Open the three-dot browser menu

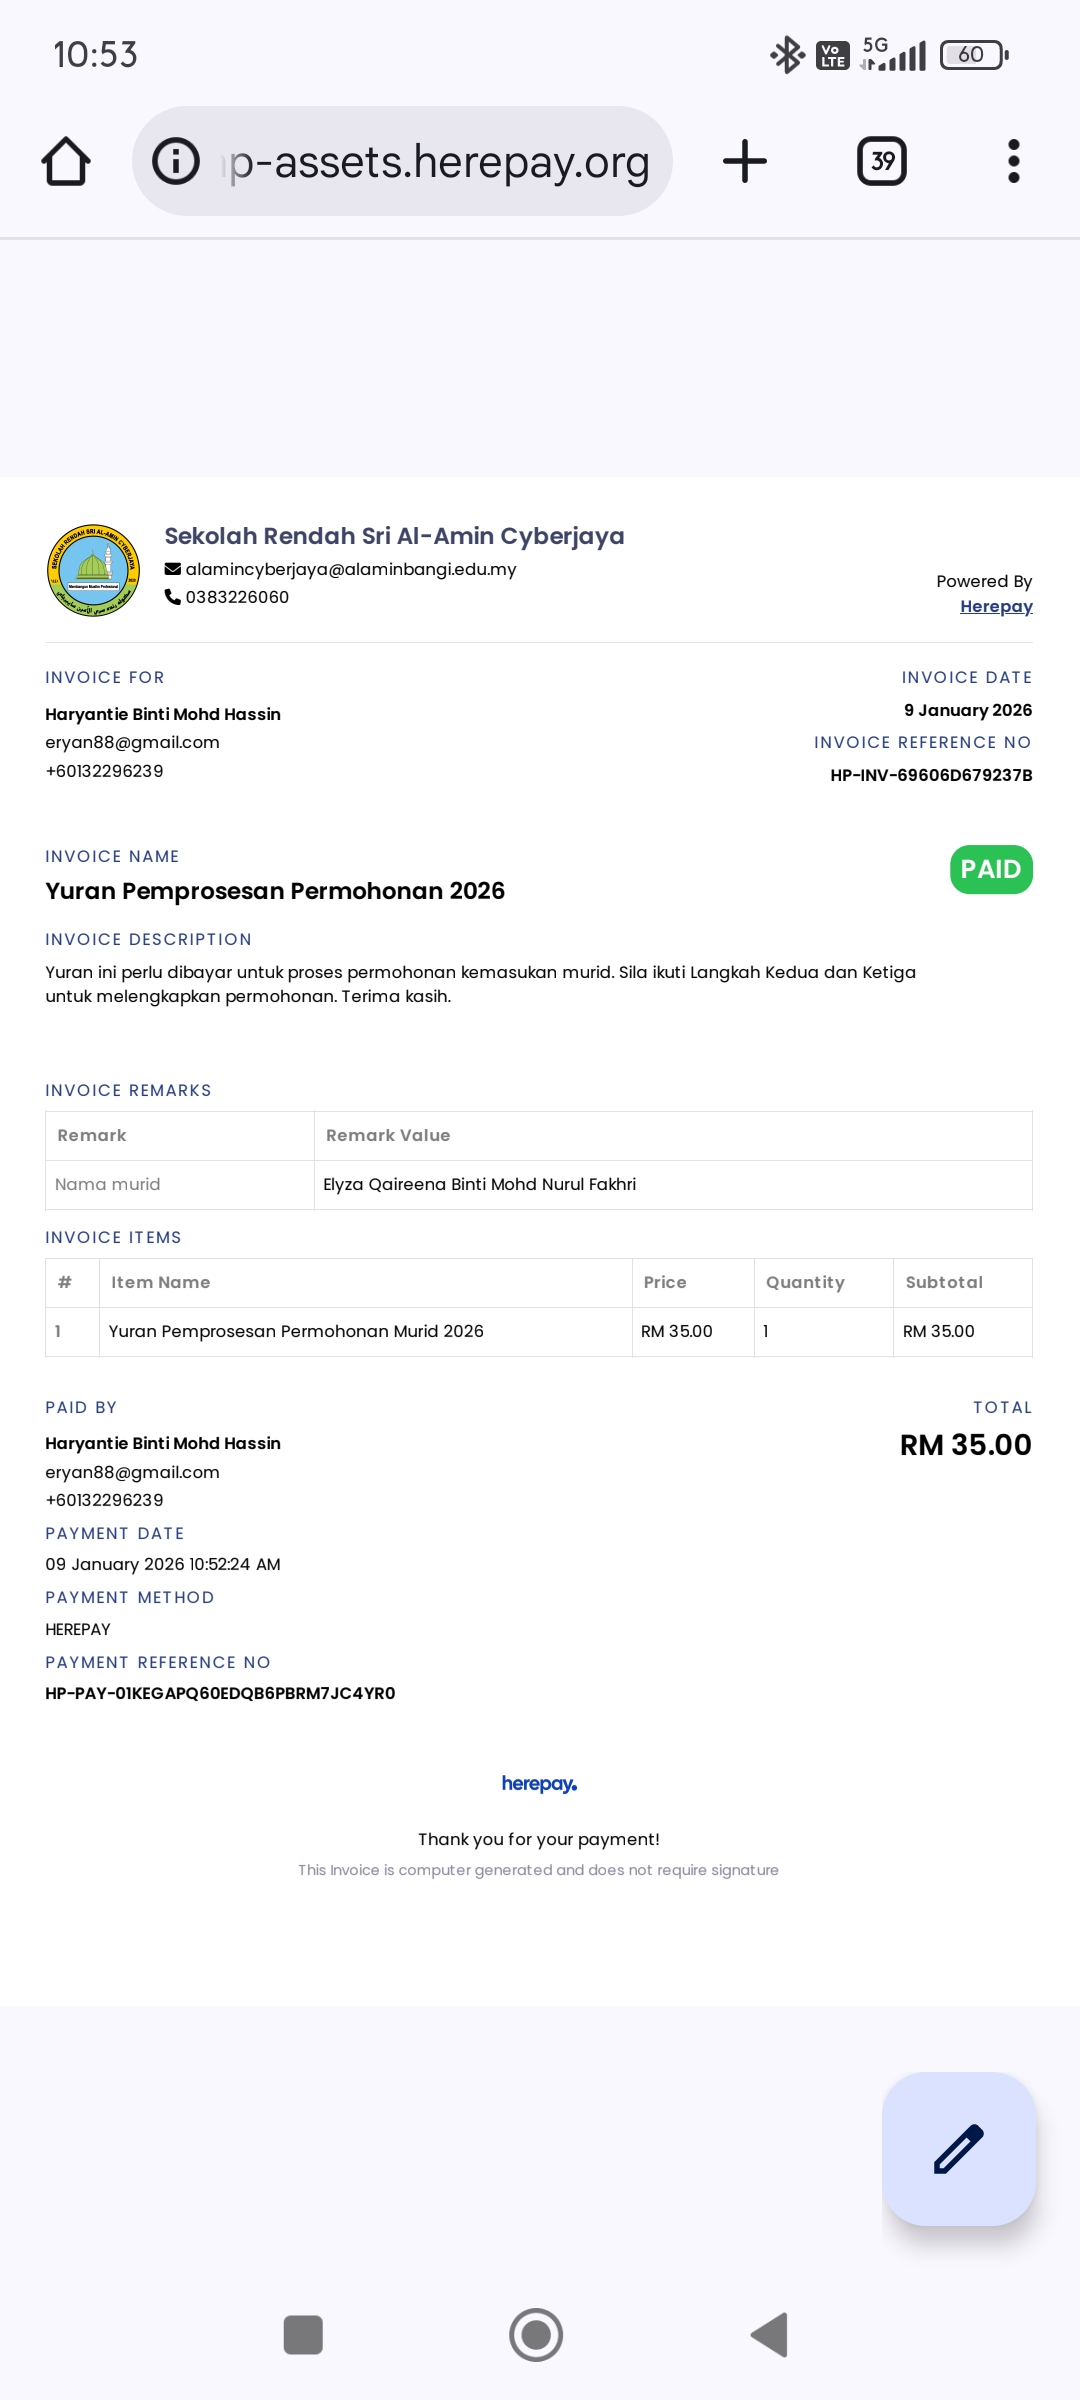coord(1014,161)
